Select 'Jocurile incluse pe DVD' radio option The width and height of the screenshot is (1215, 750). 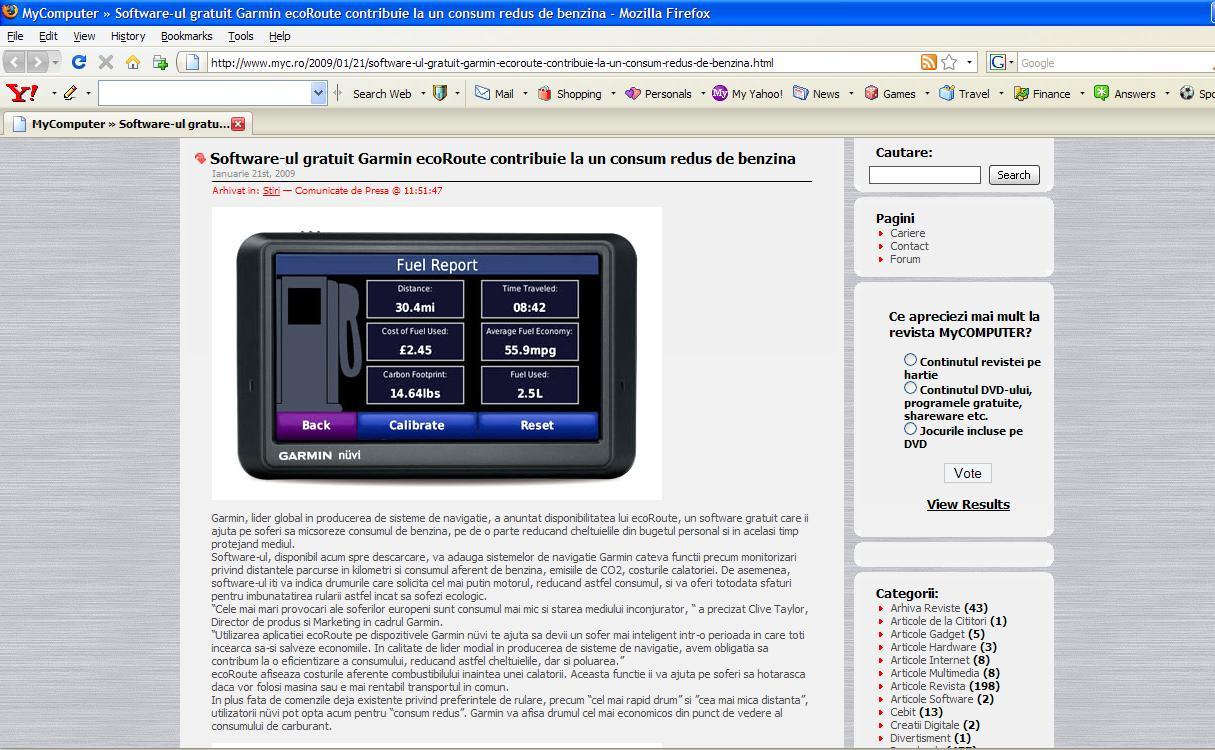tap(910, 428)
